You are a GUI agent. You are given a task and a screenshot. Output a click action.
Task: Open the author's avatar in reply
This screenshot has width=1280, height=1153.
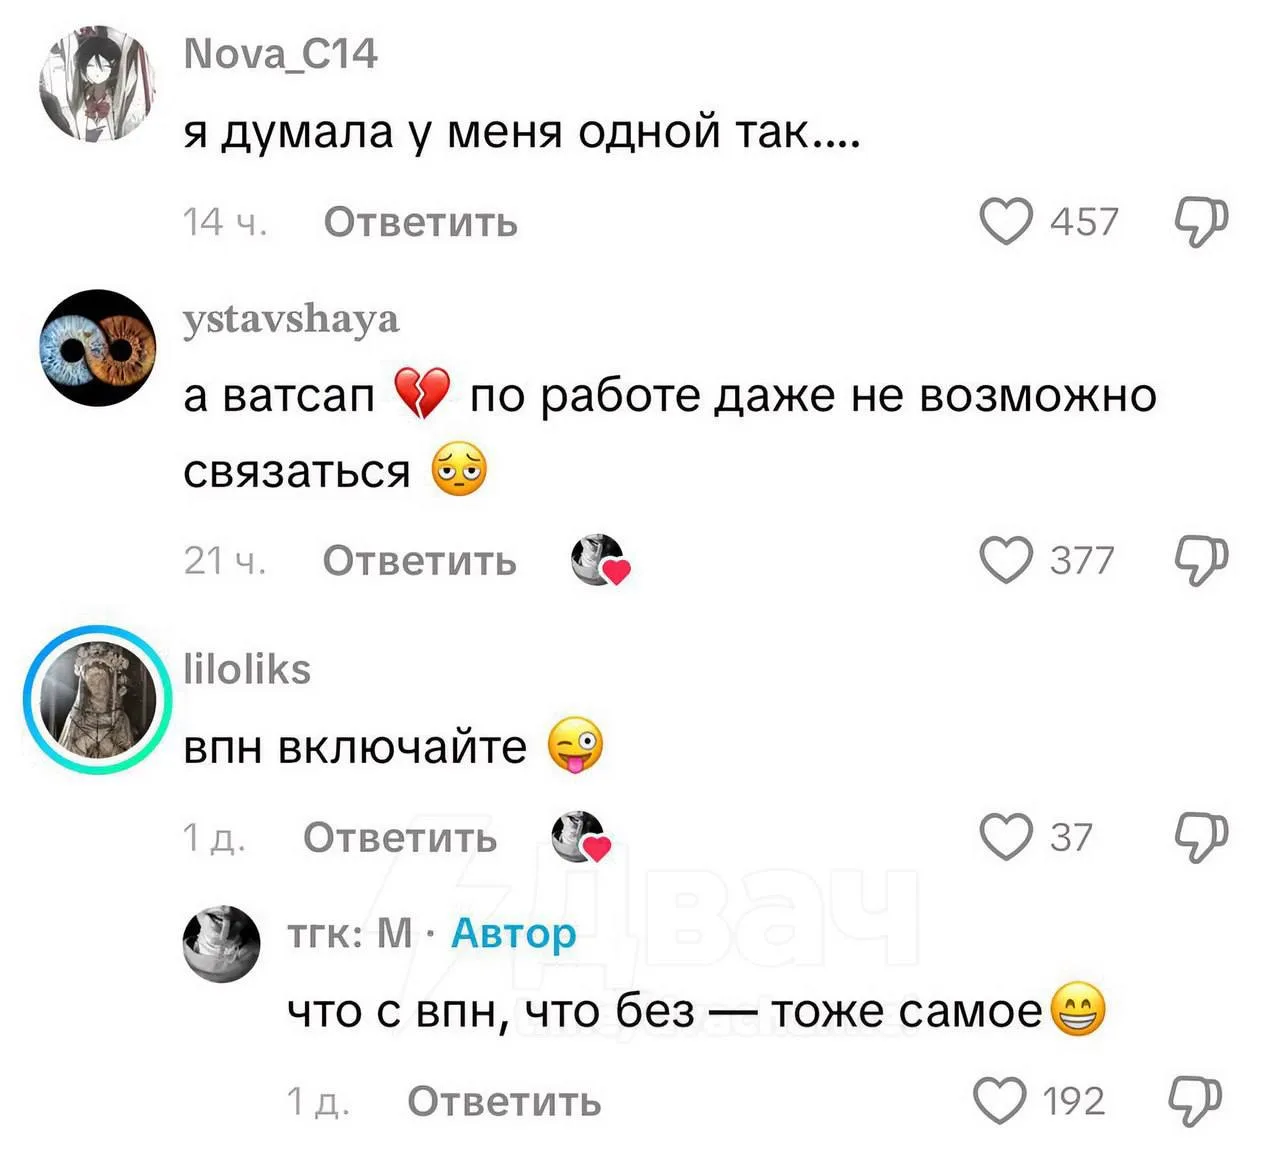click(222, 944)
